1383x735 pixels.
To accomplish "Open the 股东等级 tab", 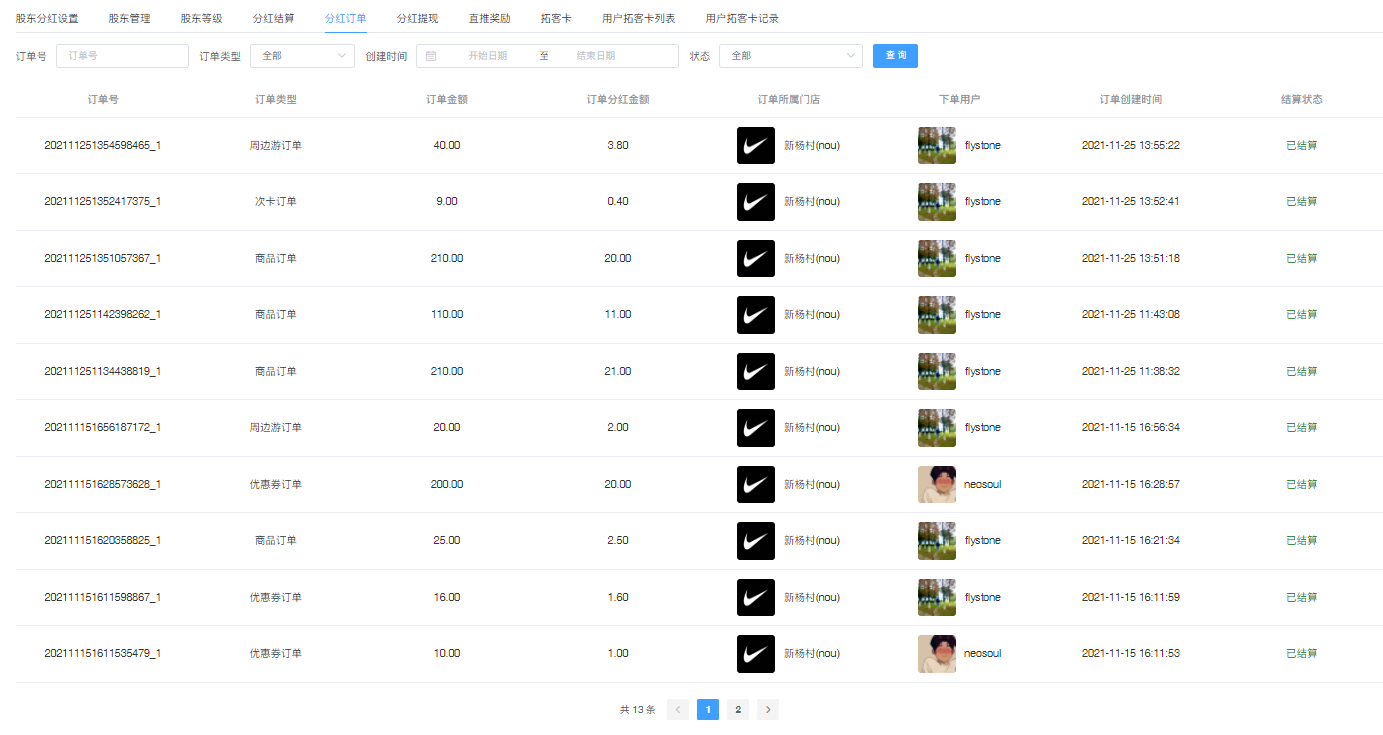I will pos(202,18).
